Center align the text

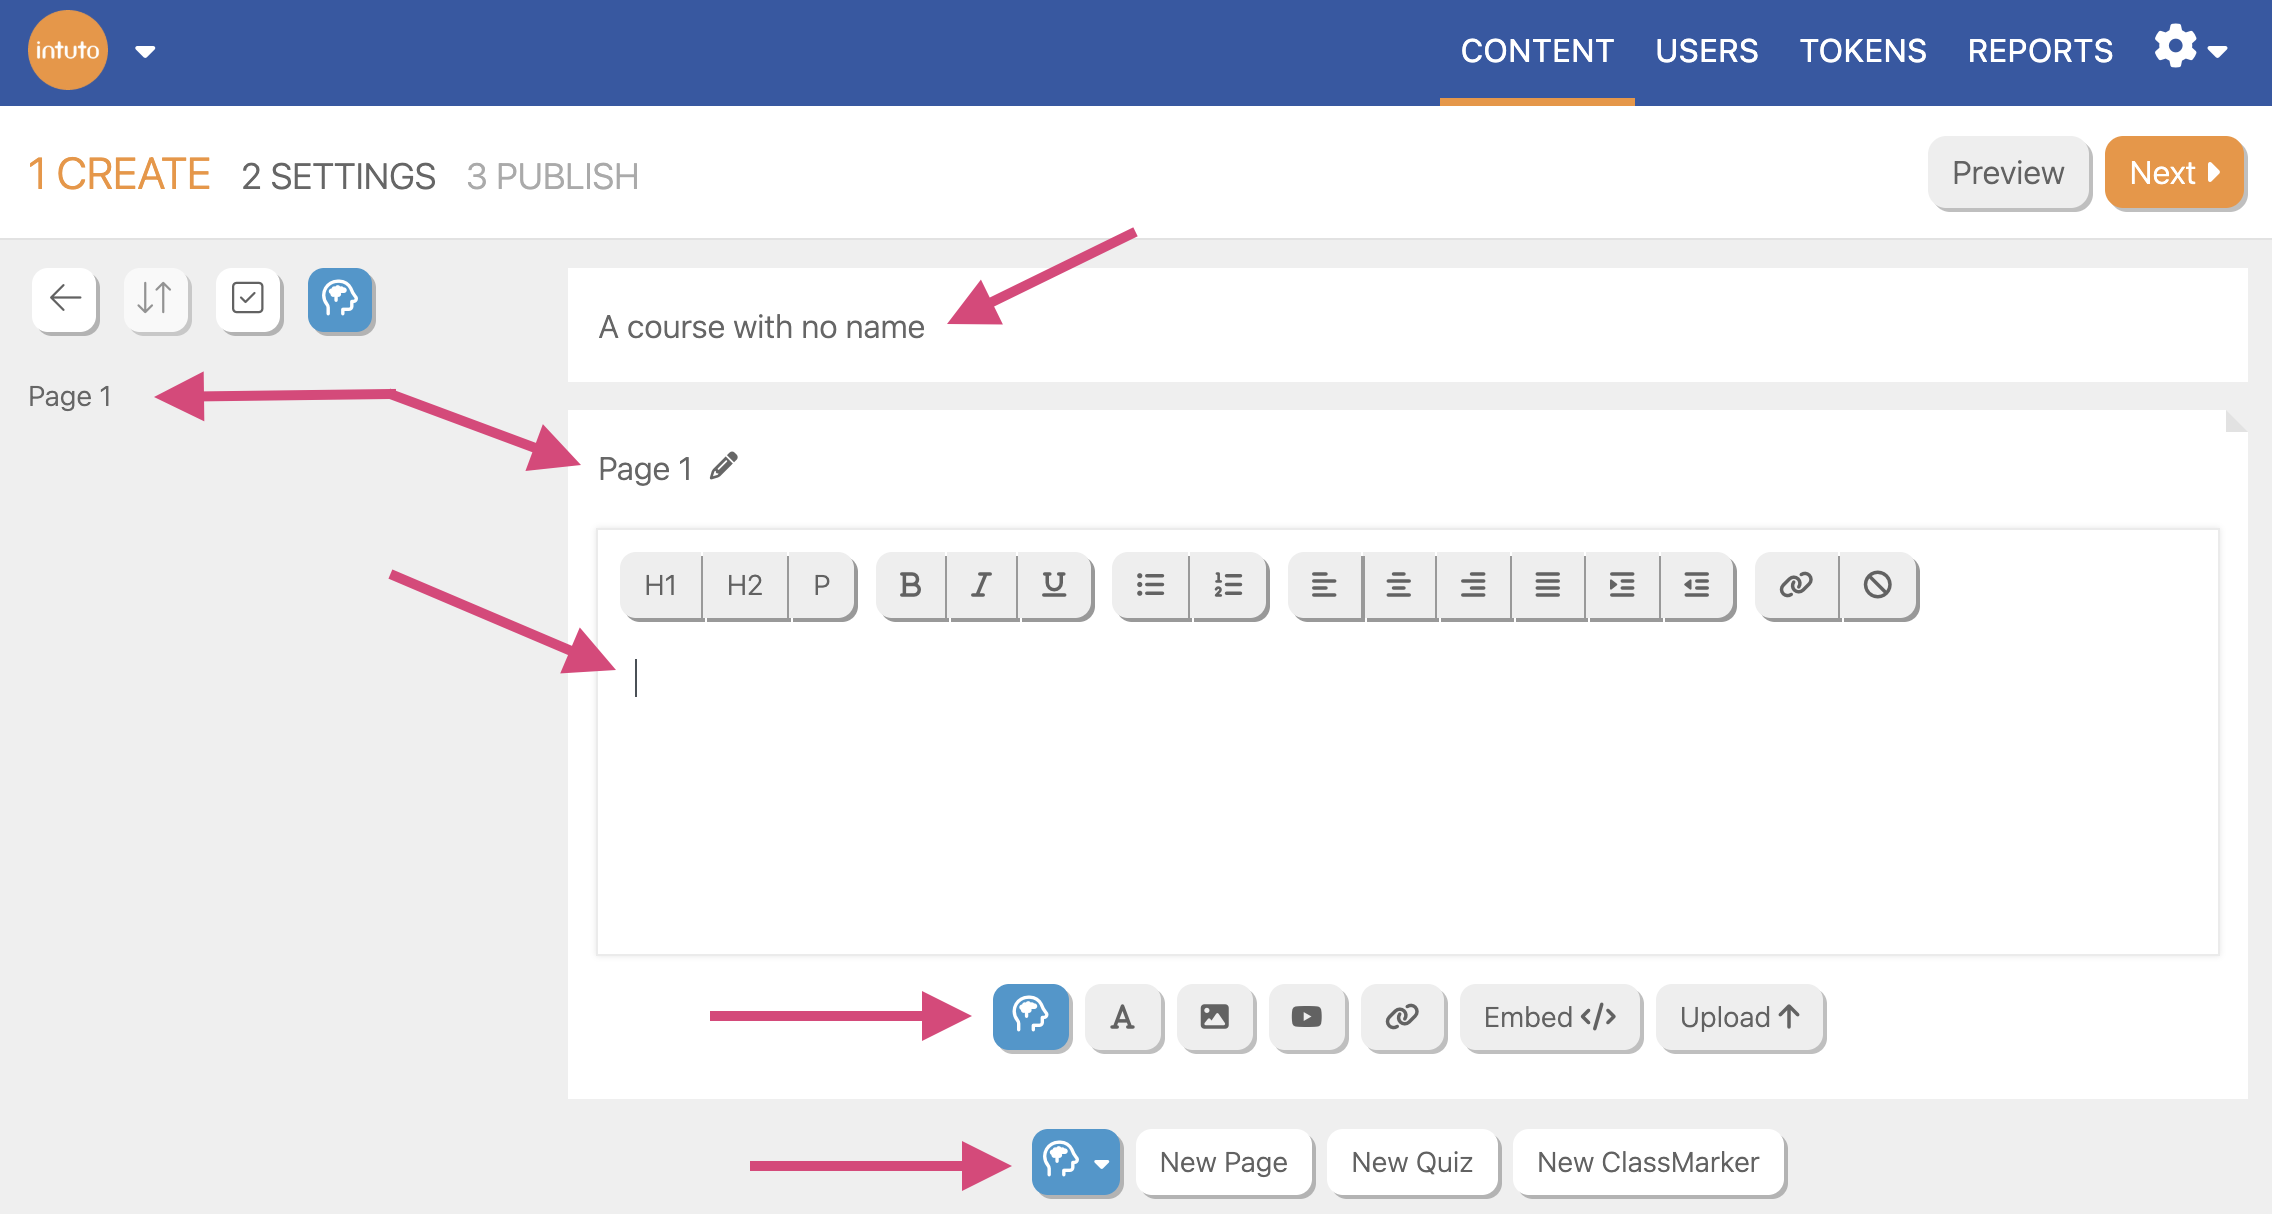(1398, 585)
